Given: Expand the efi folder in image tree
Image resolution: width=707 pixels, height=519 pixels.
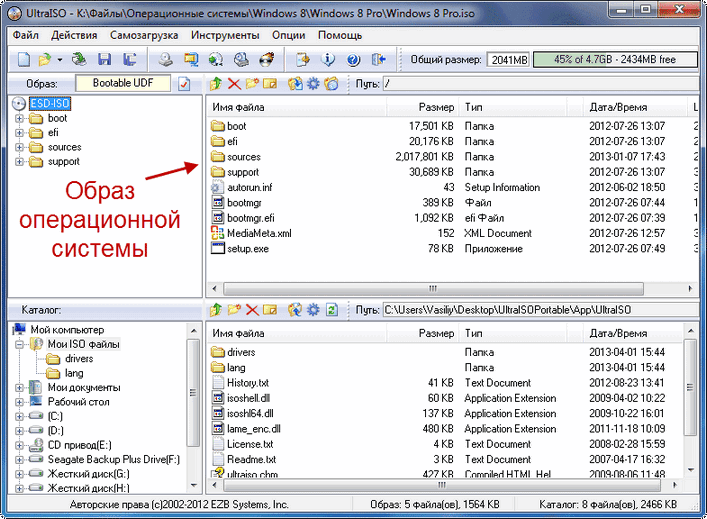Looking at the screenshot, I should coord(19,133).
